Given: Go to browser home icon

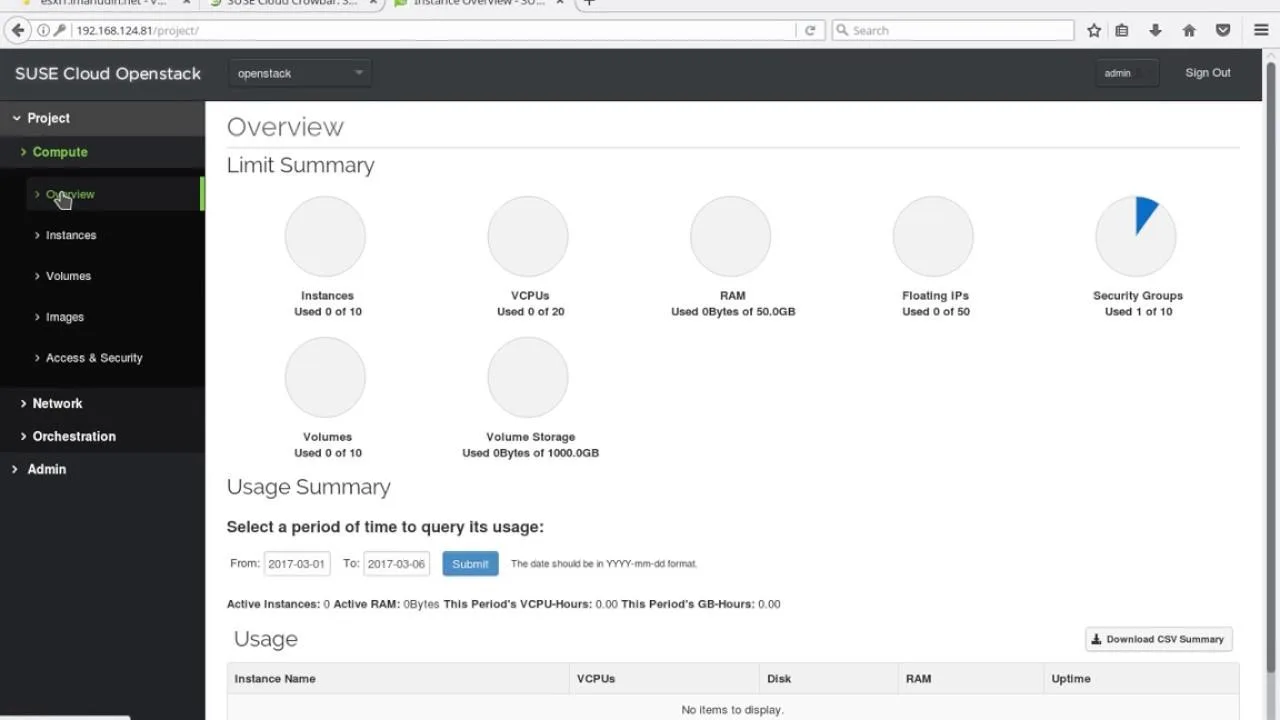Looking at the screenshot, I should coord(1189,30).
